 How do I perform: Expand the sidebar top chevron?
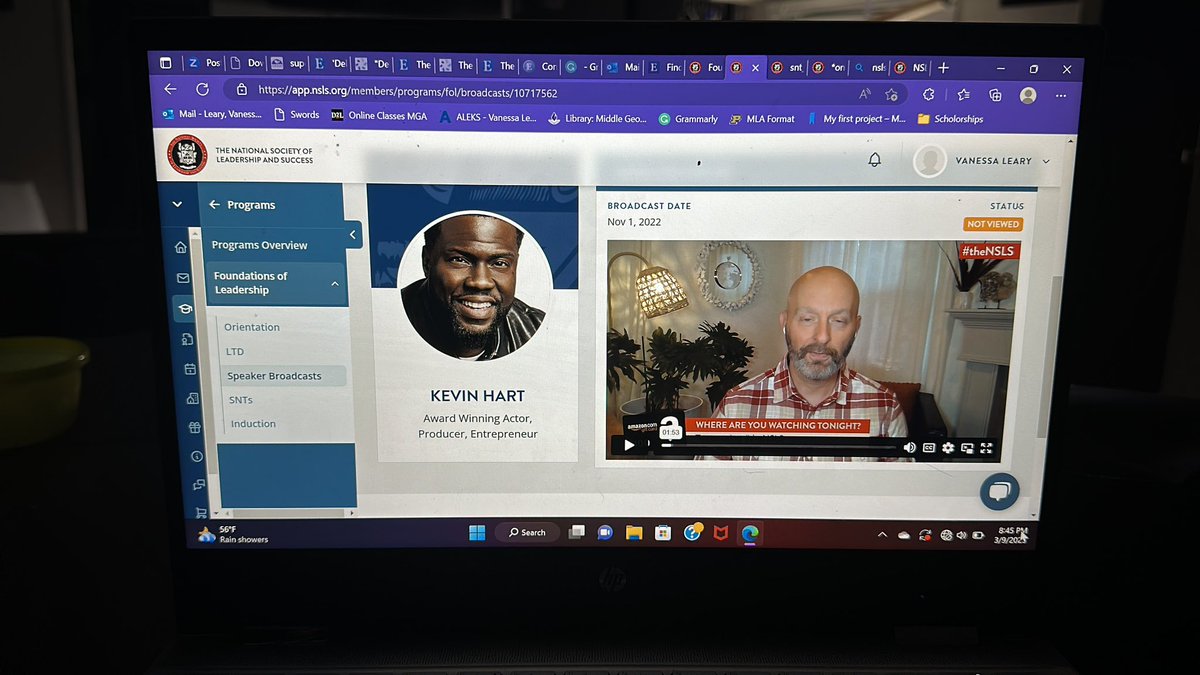(x=177, y=204)
